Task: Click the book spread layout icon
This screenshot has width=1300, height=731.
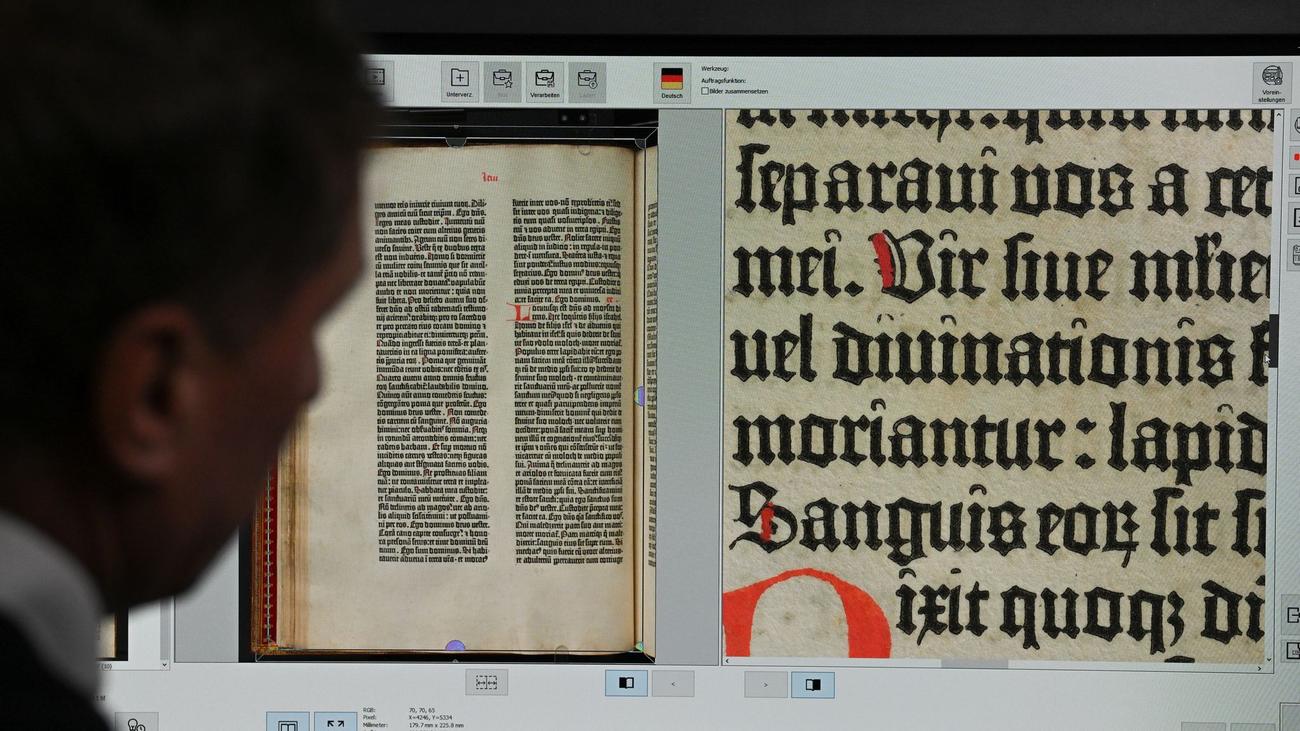Action: click(287, 723)
